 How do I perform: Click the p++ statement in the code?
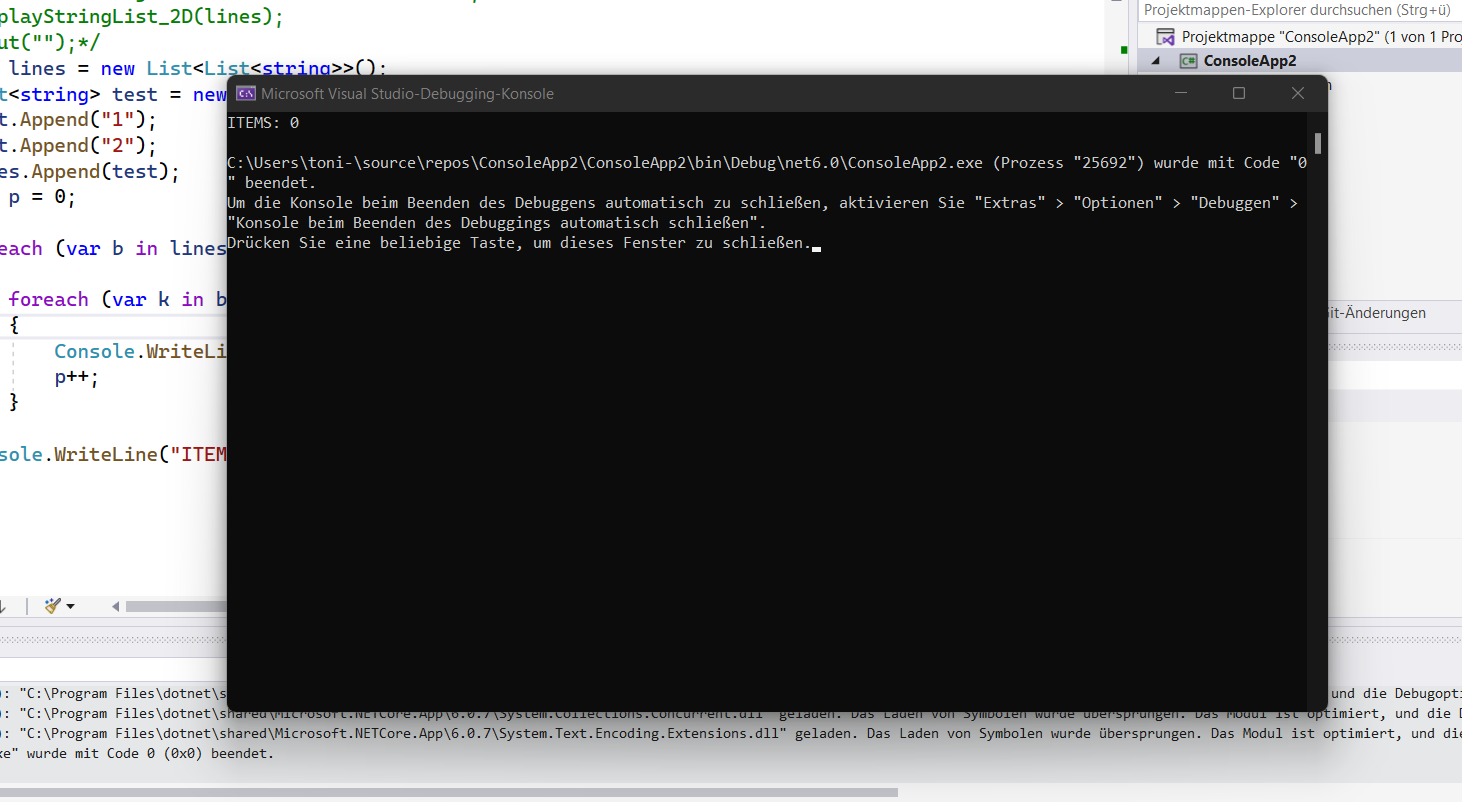[x=75, y=377]
